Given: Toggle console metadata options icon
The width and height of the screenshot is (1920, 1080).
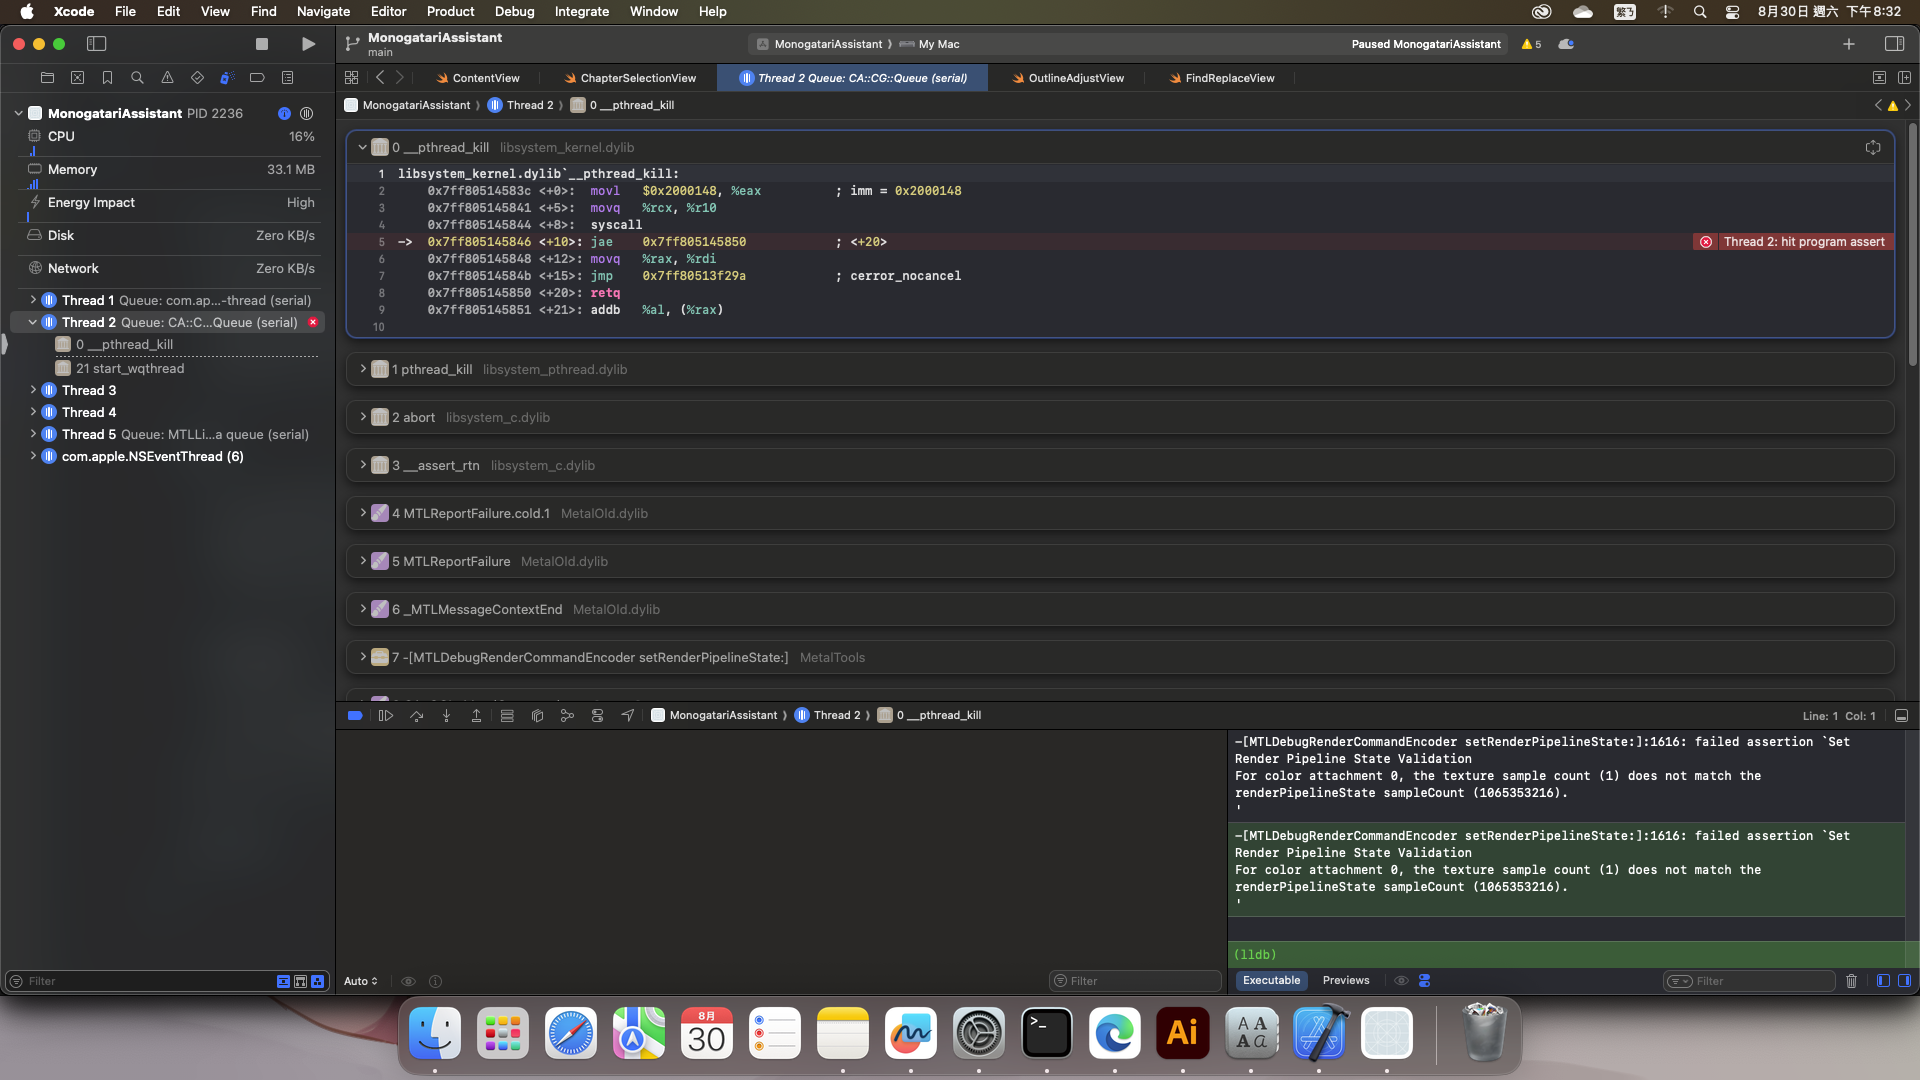Looking at the screenshot, I should (1425, 981).
